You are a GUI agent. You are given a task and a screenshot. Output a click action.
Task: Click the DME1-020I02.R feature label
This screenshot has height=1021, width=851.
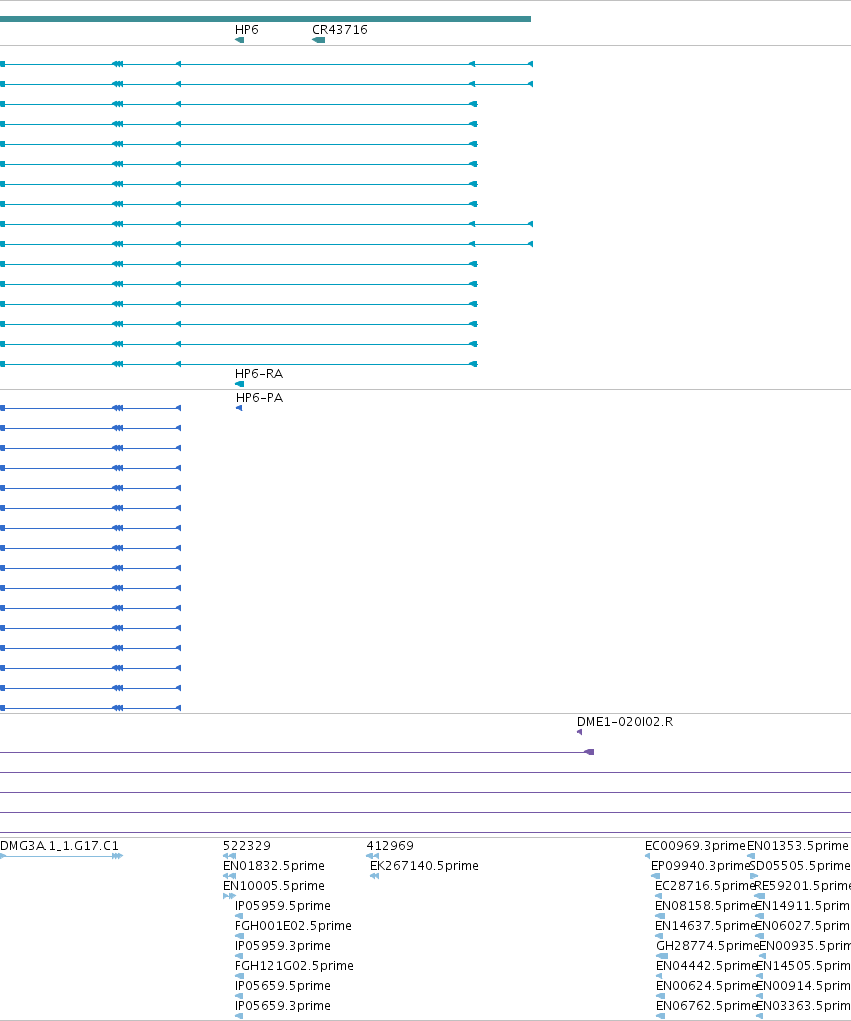tap(624, 722)
